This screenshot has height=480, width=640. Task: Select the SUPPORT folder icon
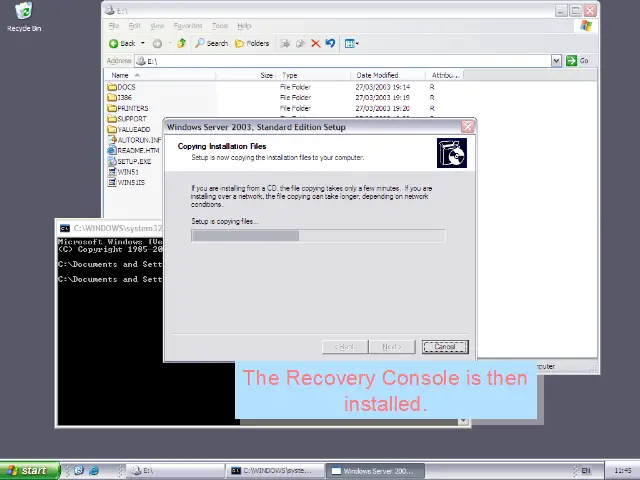tap(112, 119)
